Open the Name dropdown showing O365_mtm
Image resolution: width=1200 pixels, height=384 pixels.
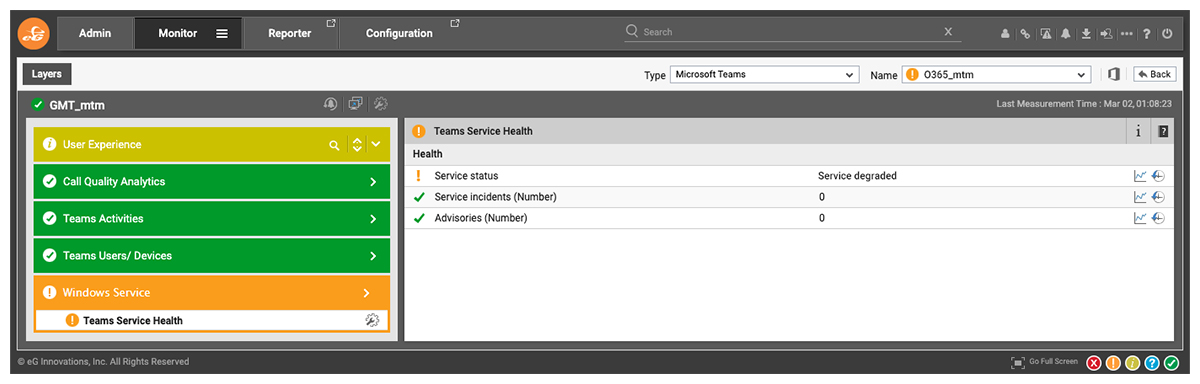(x=995, y=74)
